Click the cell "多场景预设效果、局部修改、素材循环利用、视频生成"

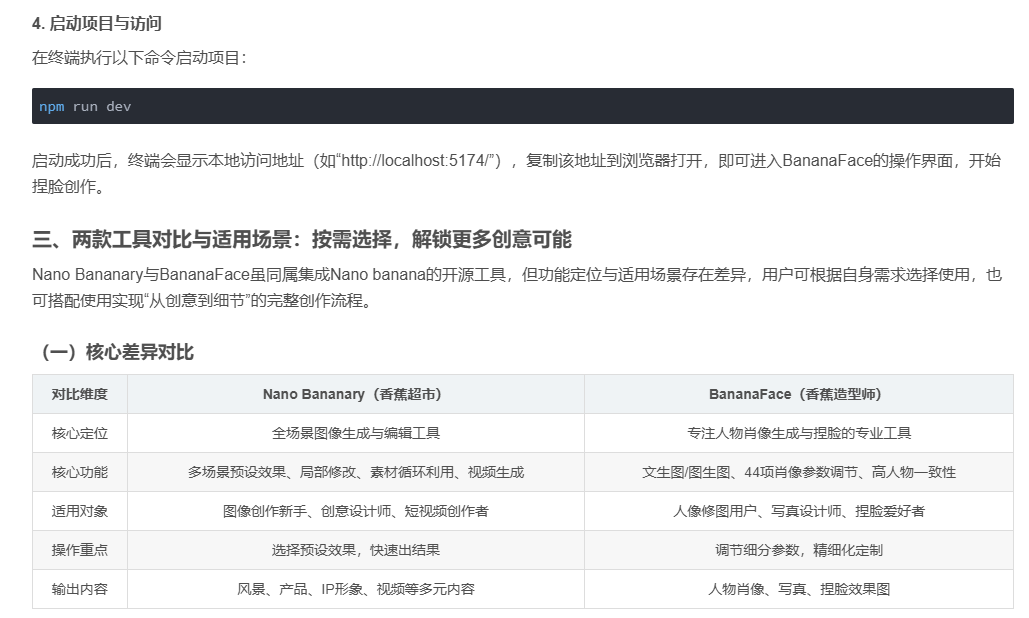click(356, 472)
